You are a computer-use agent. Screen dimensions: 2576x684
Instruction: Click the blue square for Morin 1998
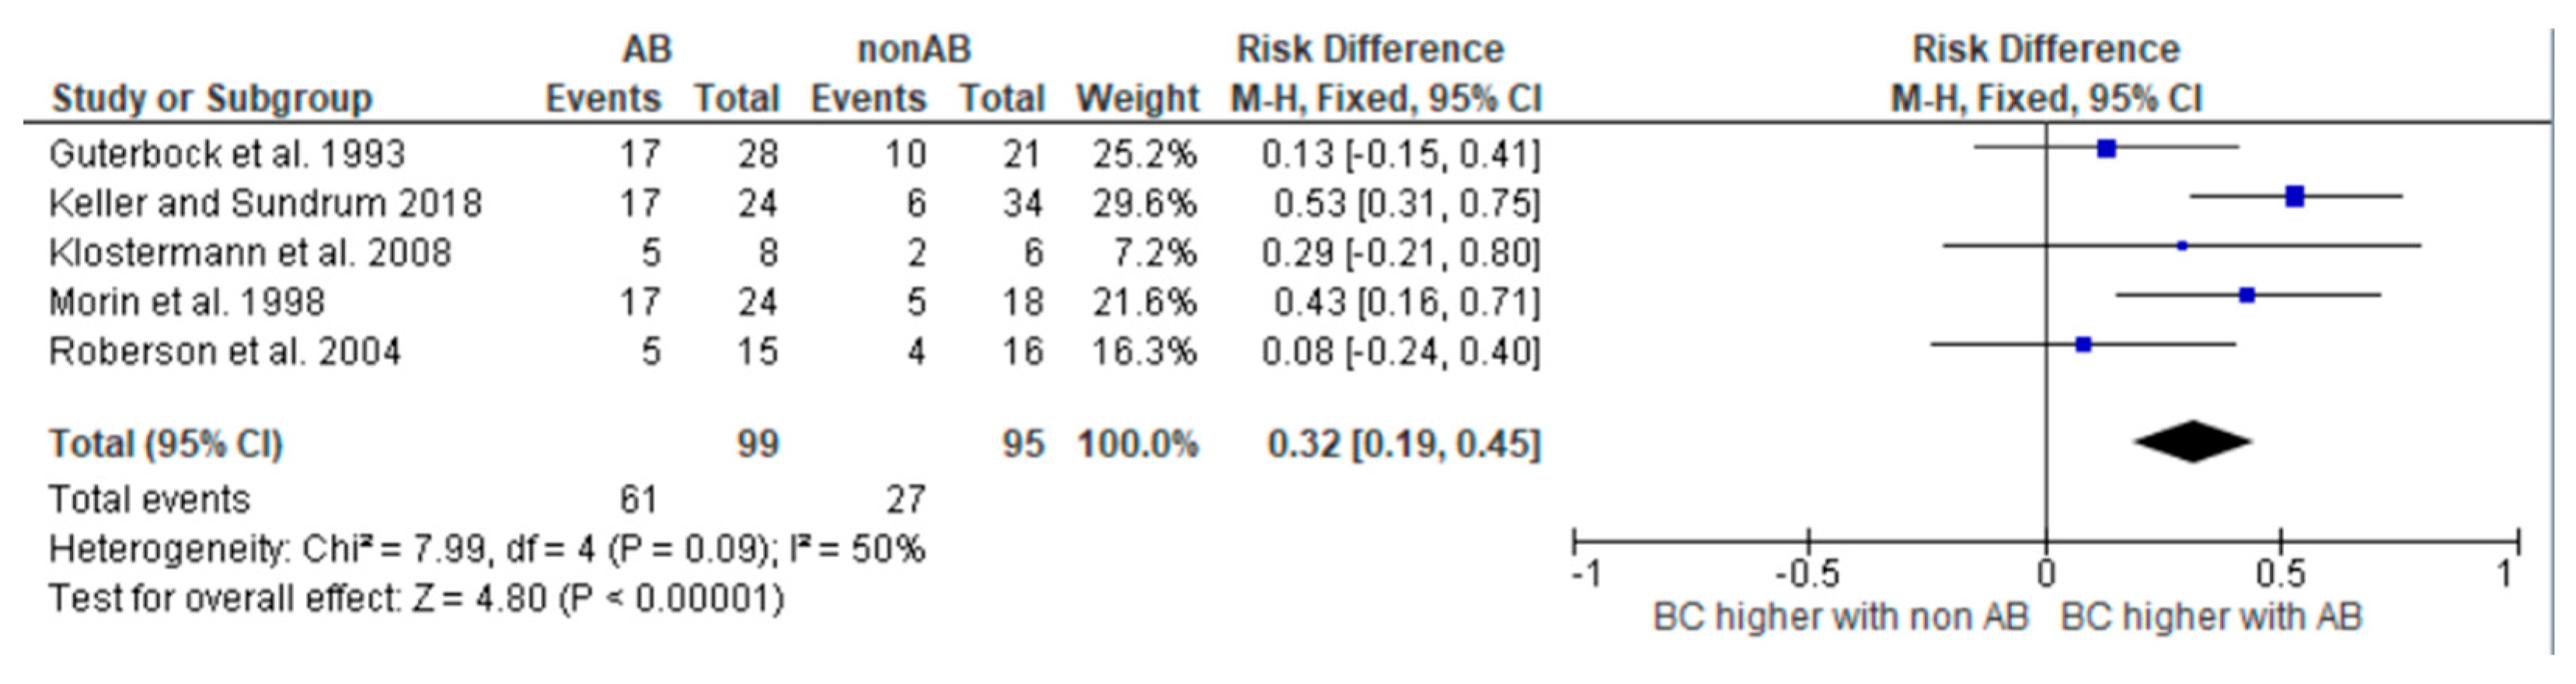coord(2247,295)
